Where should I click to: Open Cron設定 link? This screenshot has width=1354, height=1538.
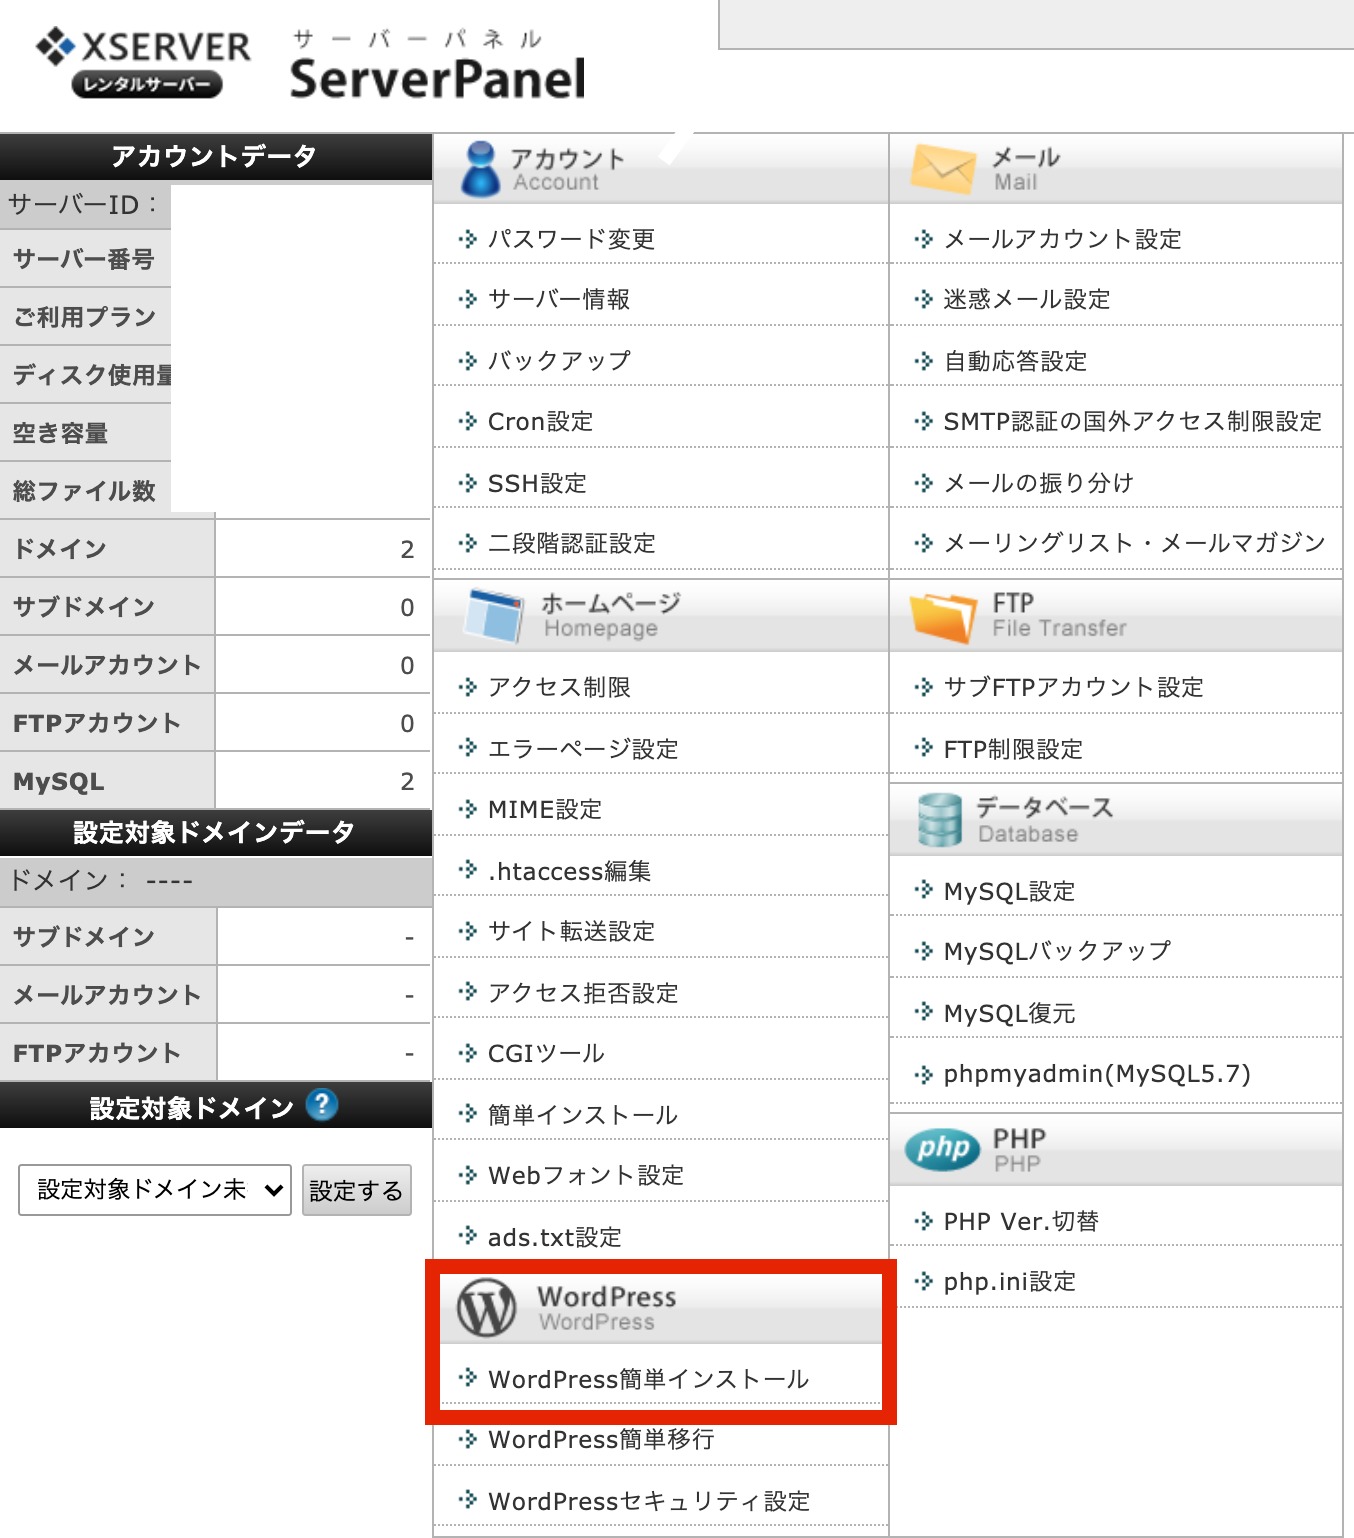pyautogui.click(x=540, y=421)
